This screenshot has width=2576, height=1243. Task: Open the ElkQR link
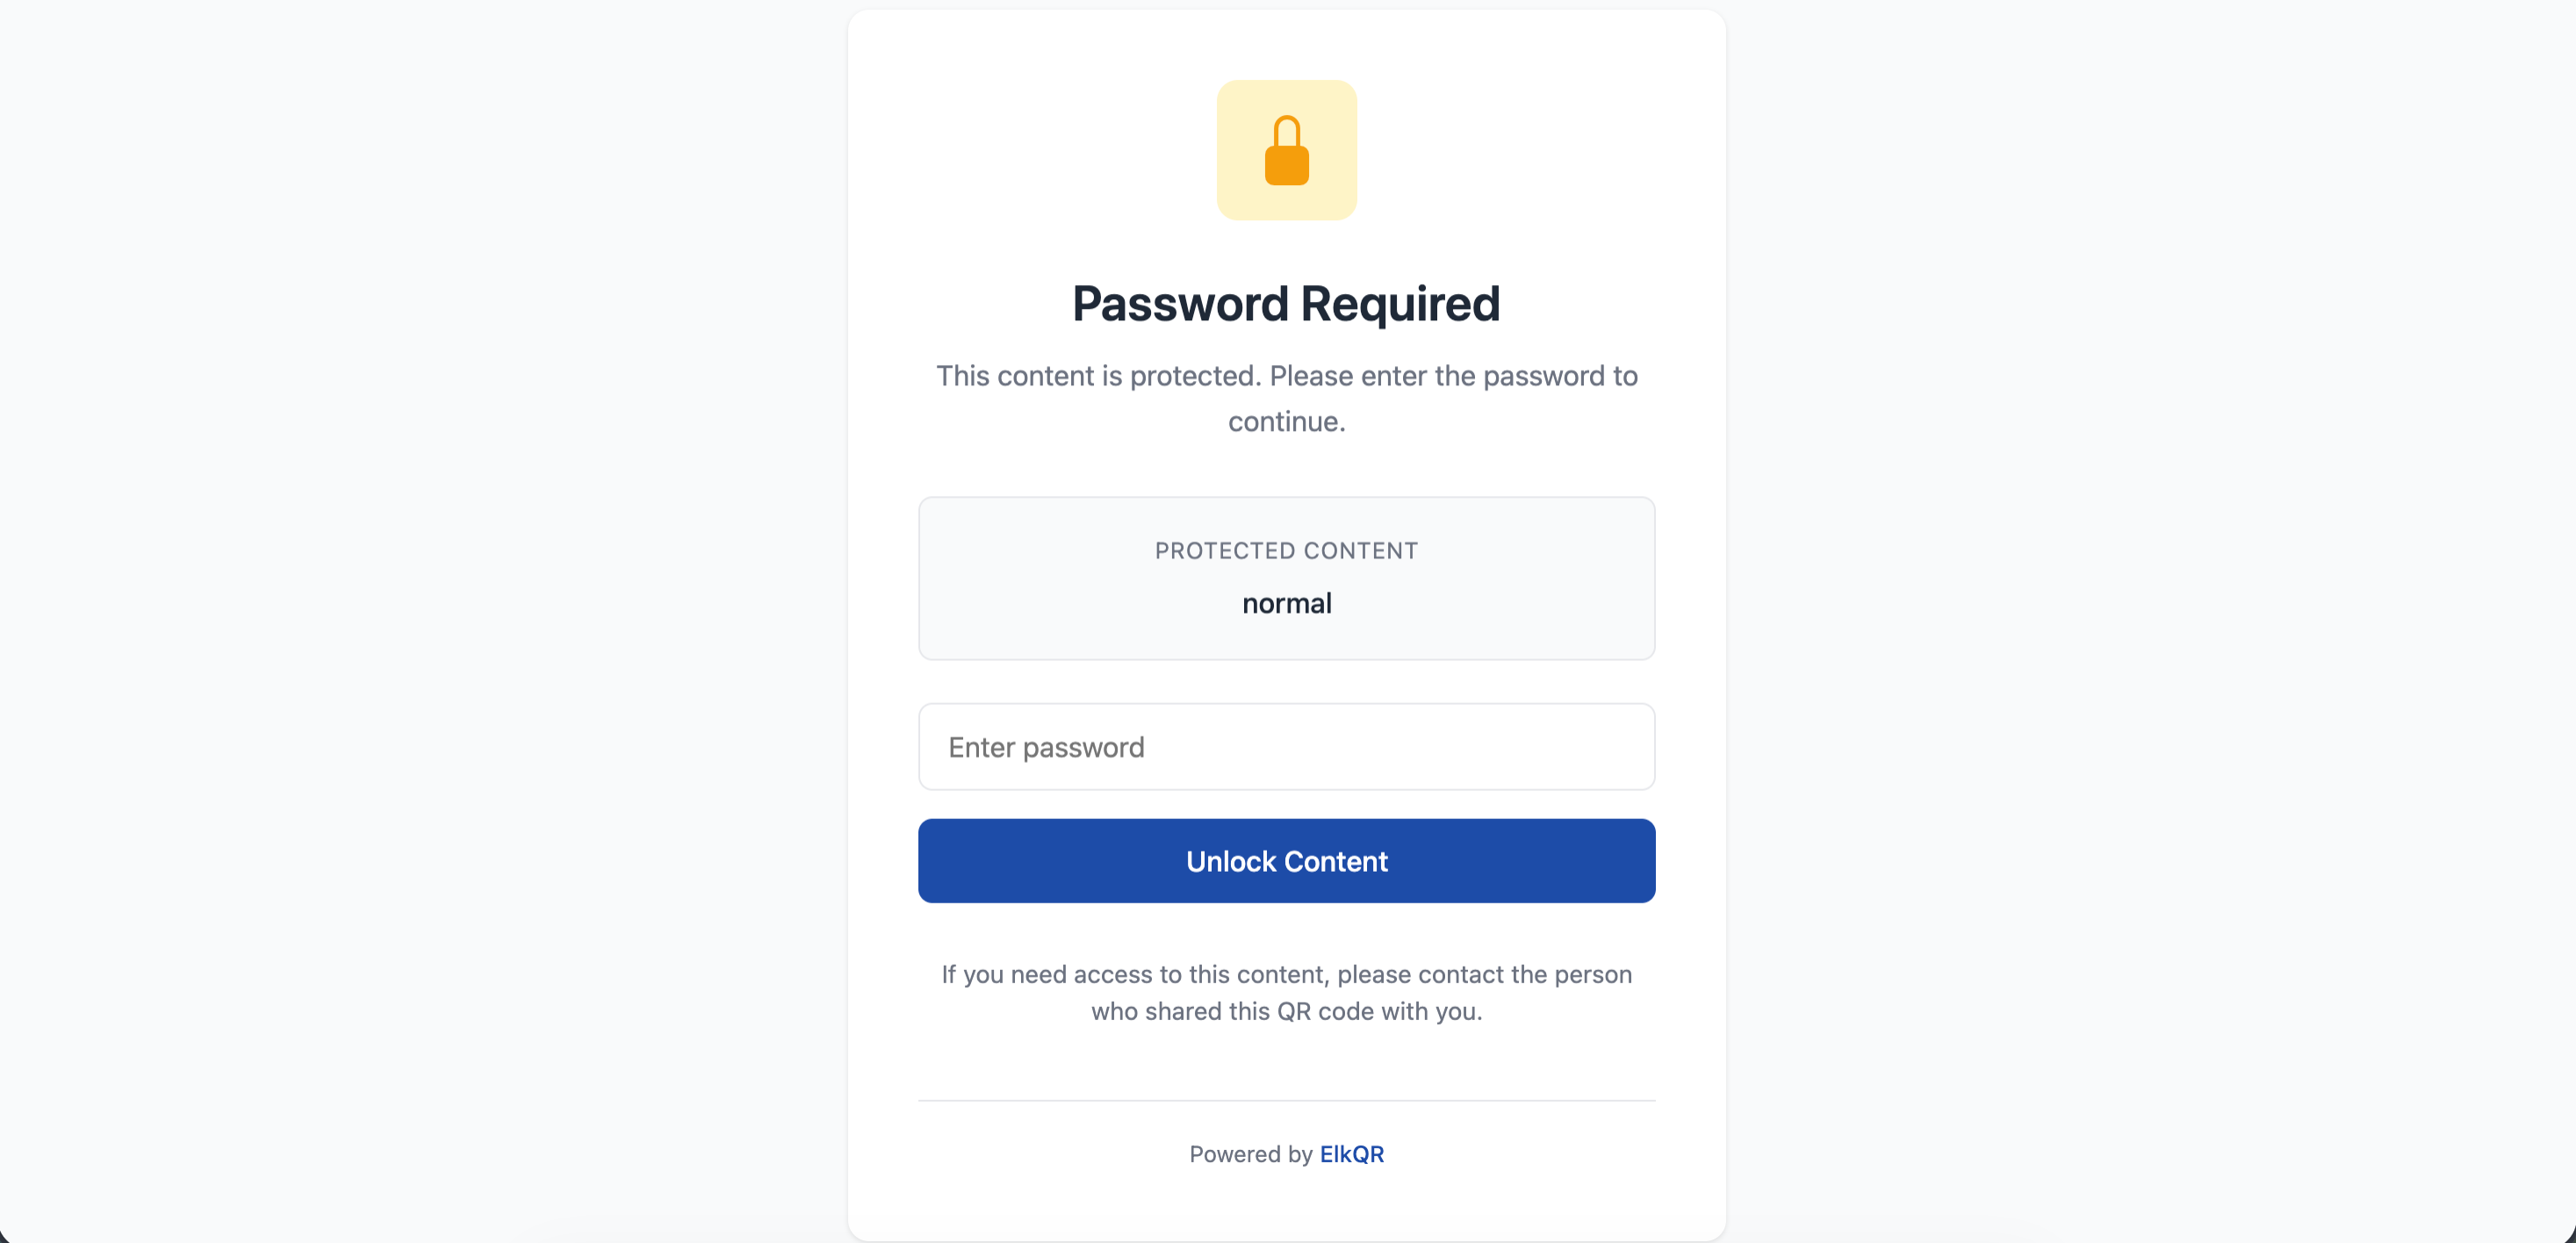pos(1351,1153)
